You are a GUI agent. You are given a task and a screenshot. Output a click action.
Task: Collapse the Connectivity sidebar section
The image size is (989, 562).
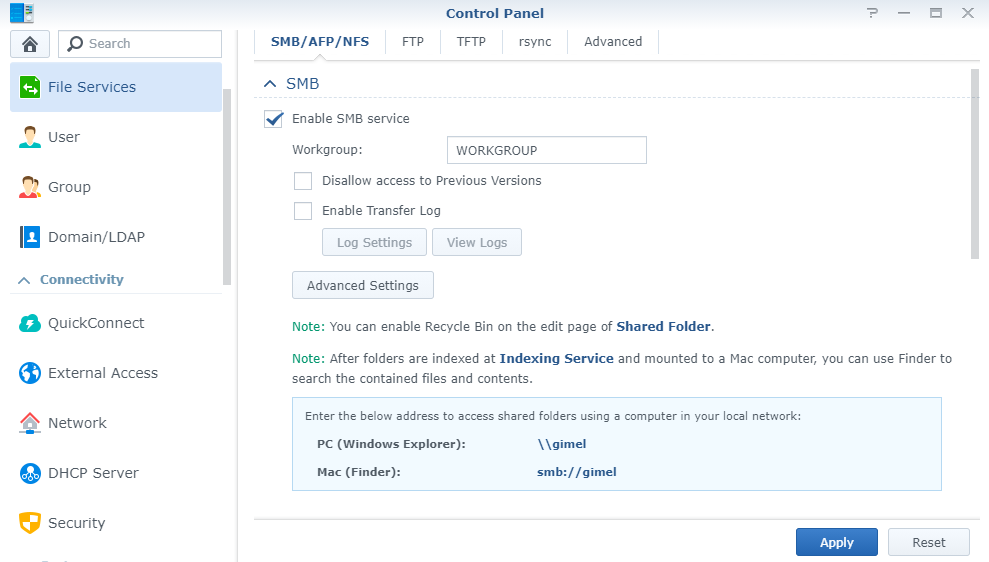25,280
